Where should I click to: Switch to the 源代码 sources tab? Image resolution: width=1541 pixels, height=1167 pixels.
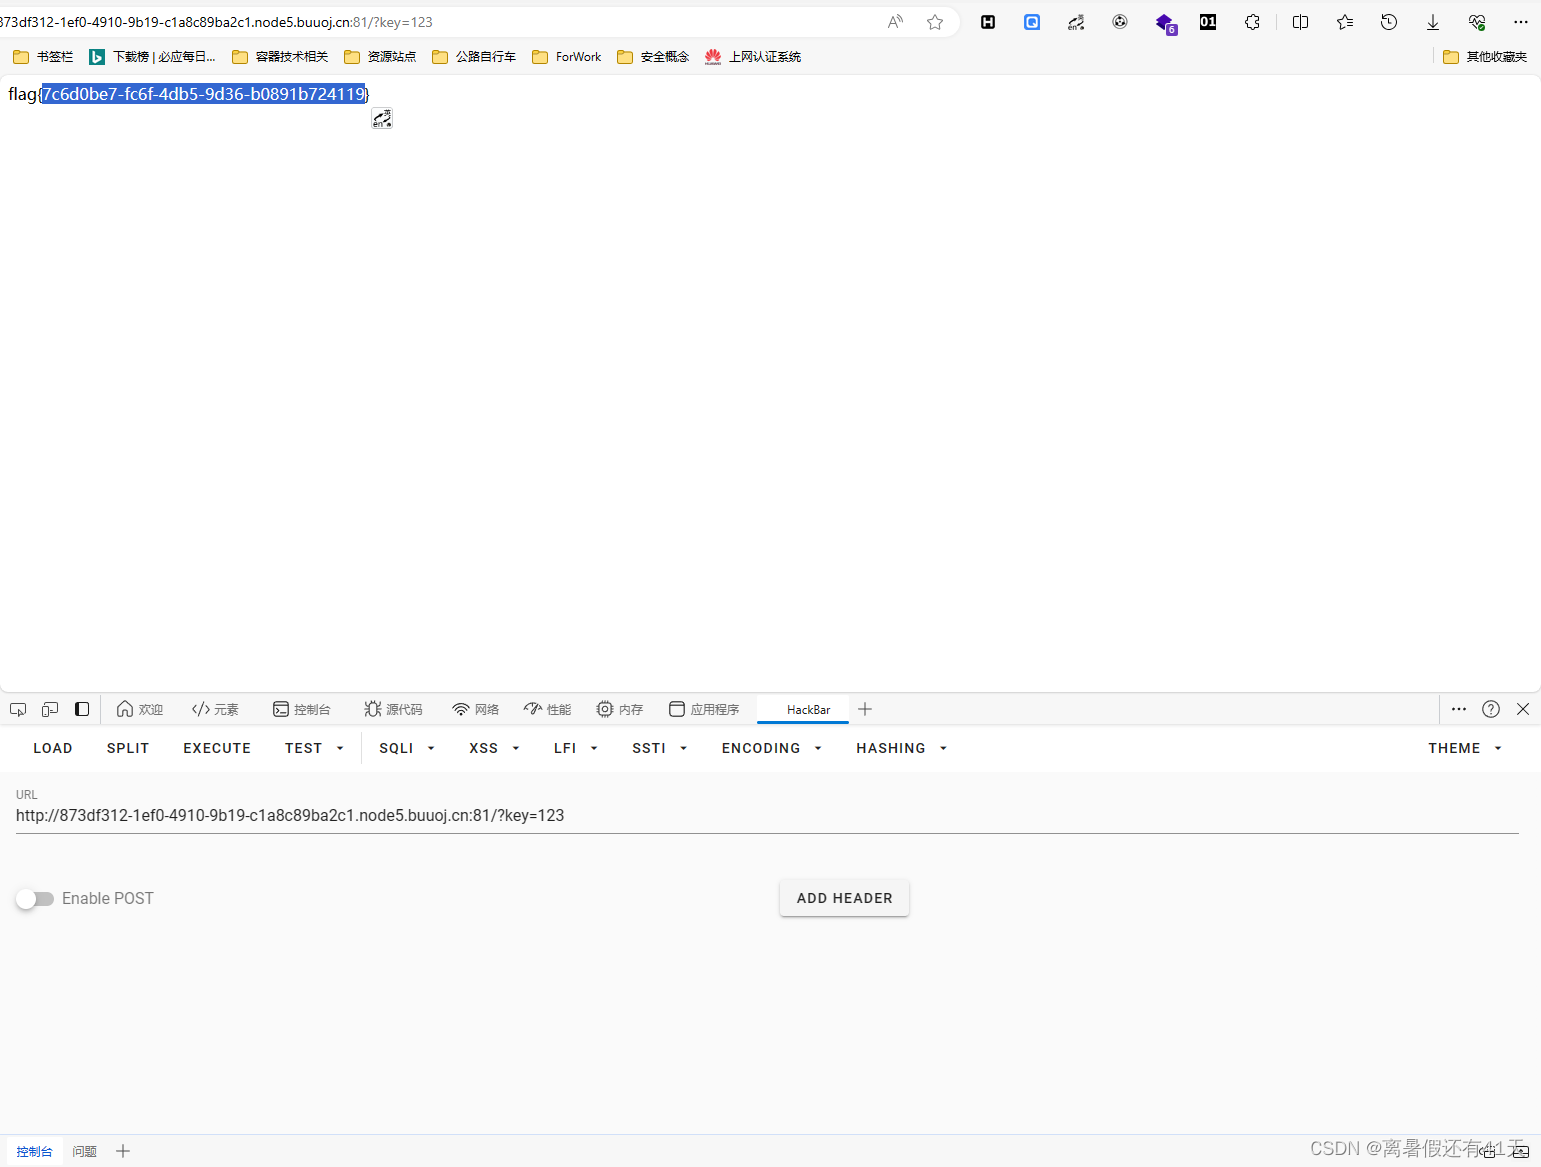pos(393,709)
